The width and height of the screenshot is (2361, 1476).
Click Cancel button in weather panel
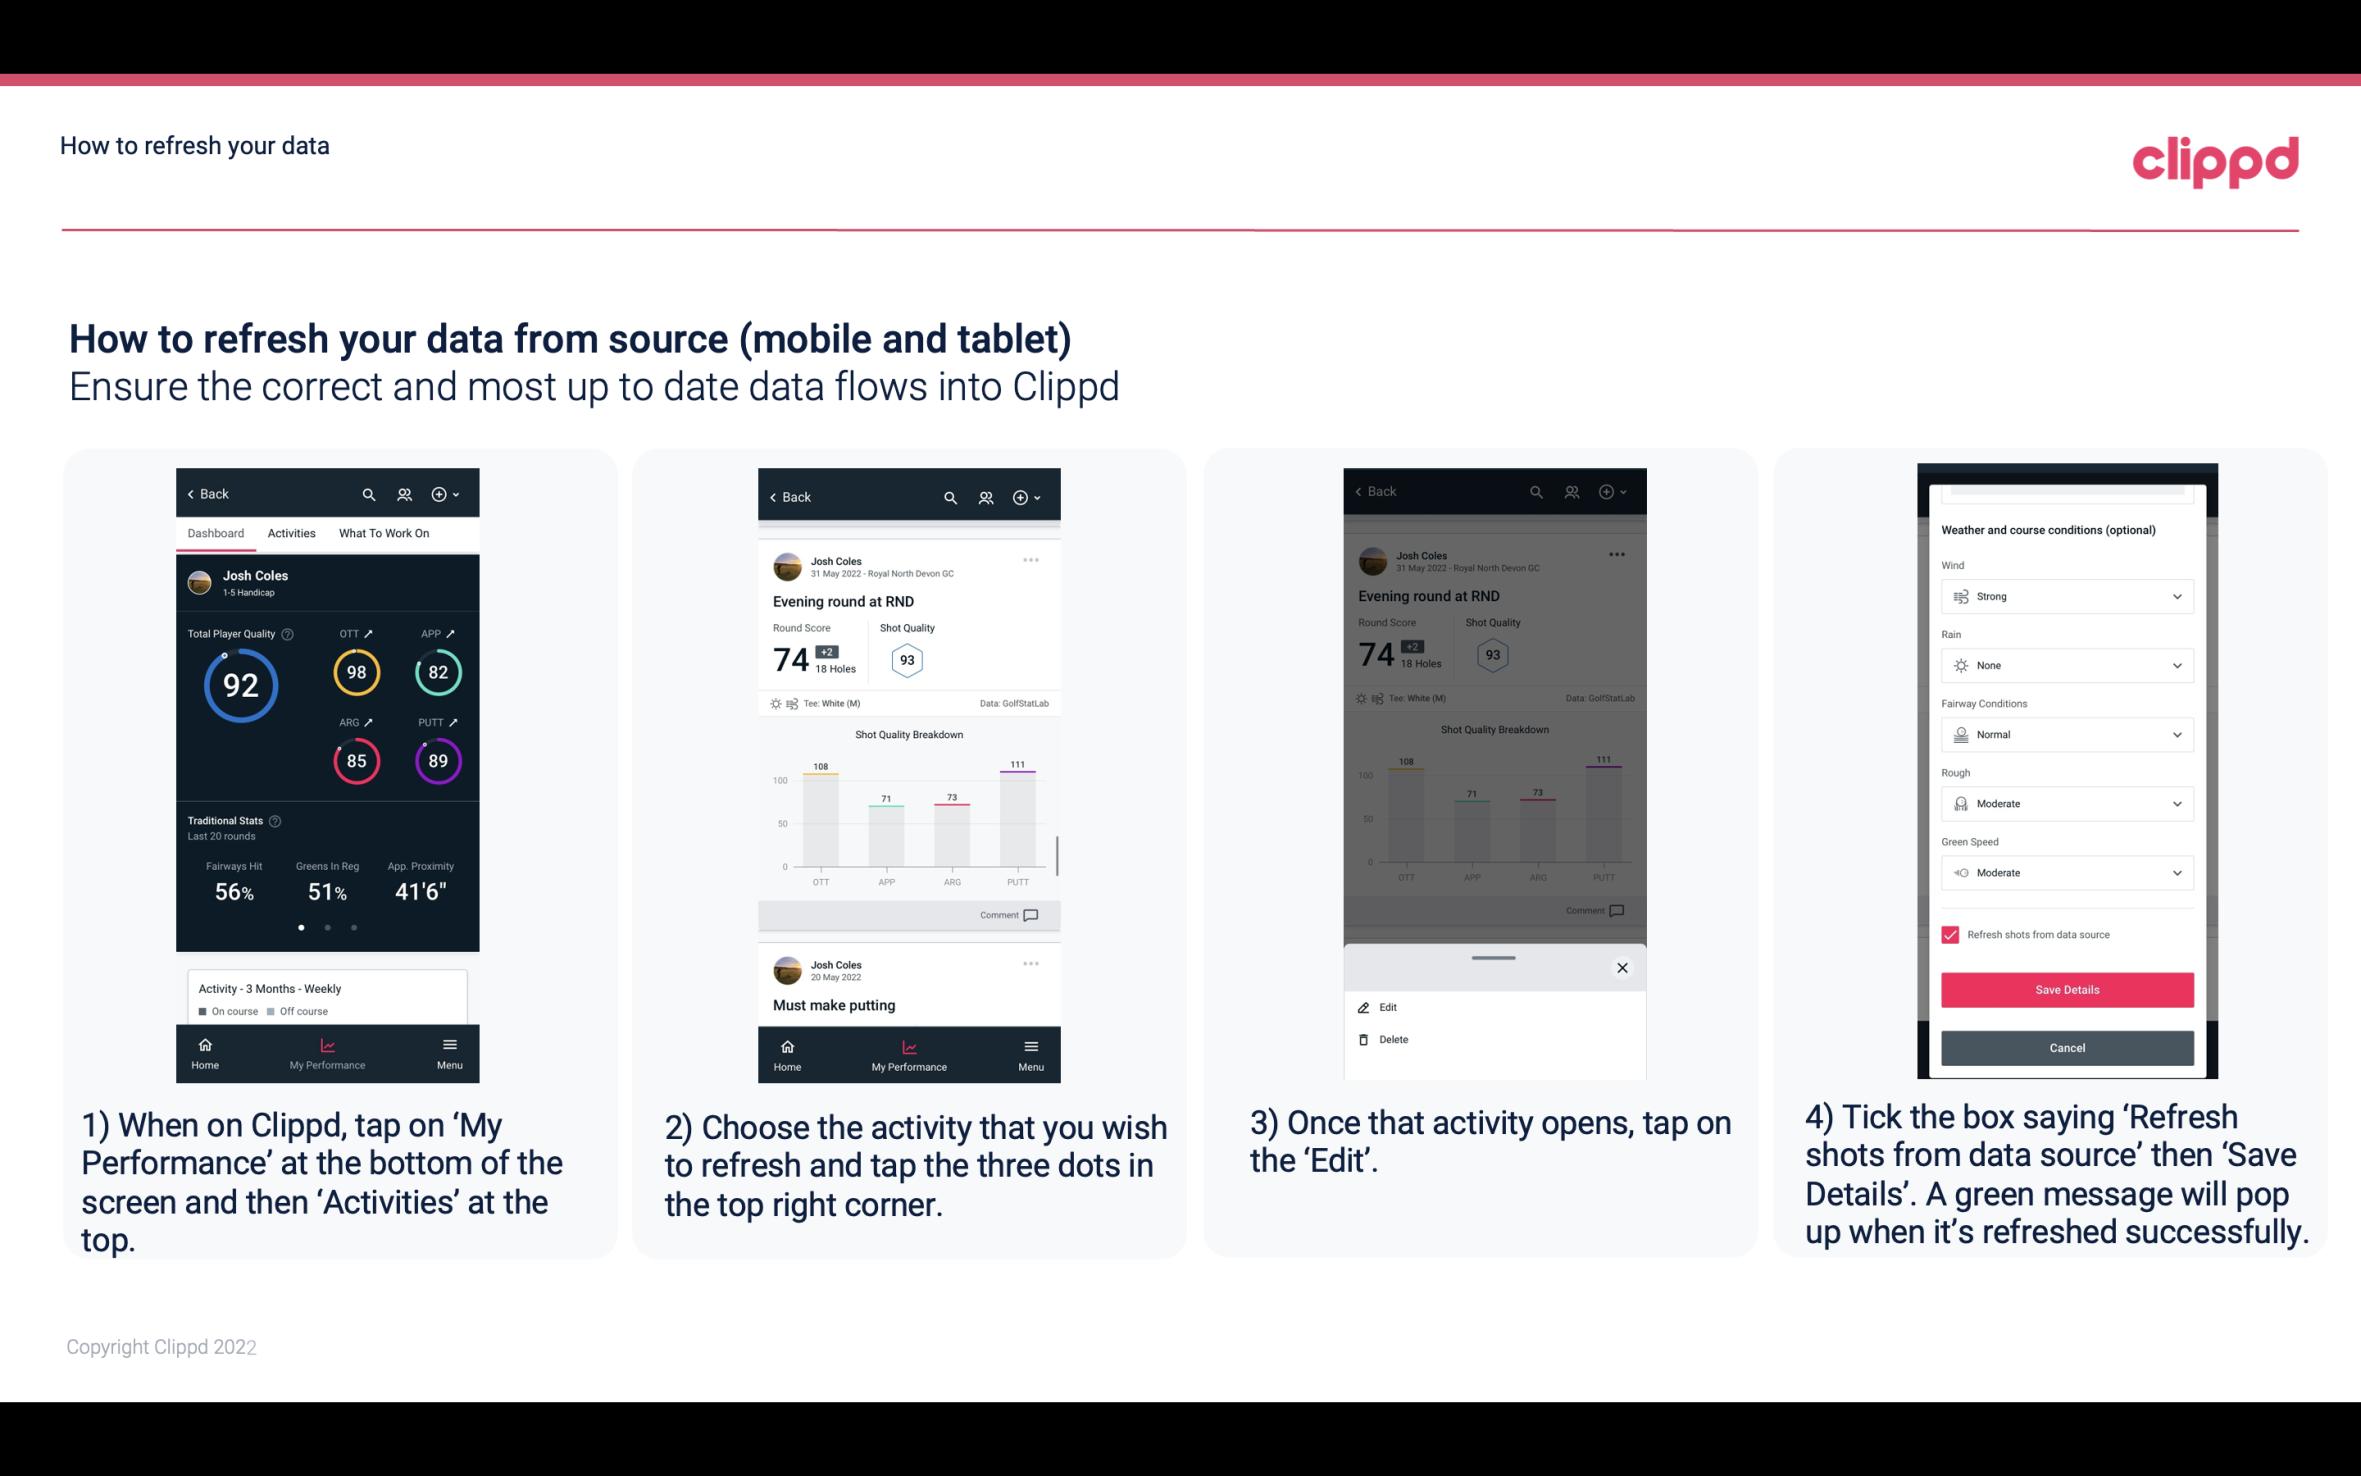[2065, 1047]
